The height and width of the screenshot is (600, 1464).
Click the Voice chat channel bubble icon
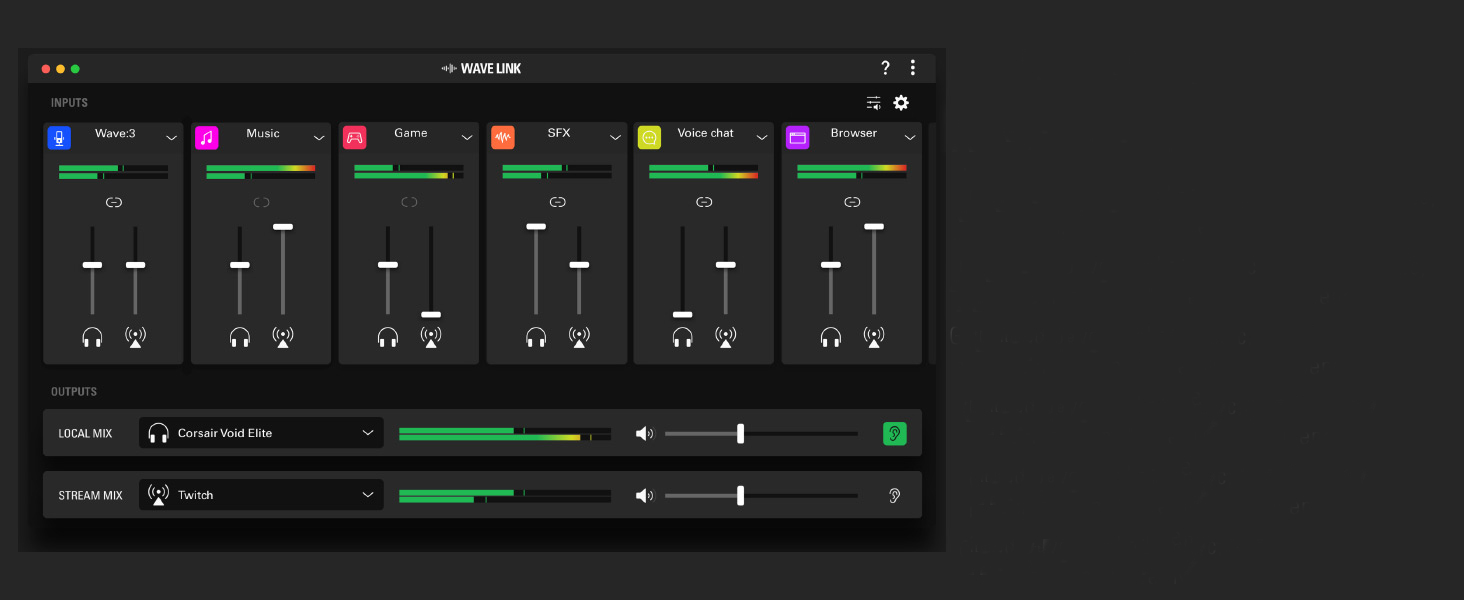coord(650,138)
